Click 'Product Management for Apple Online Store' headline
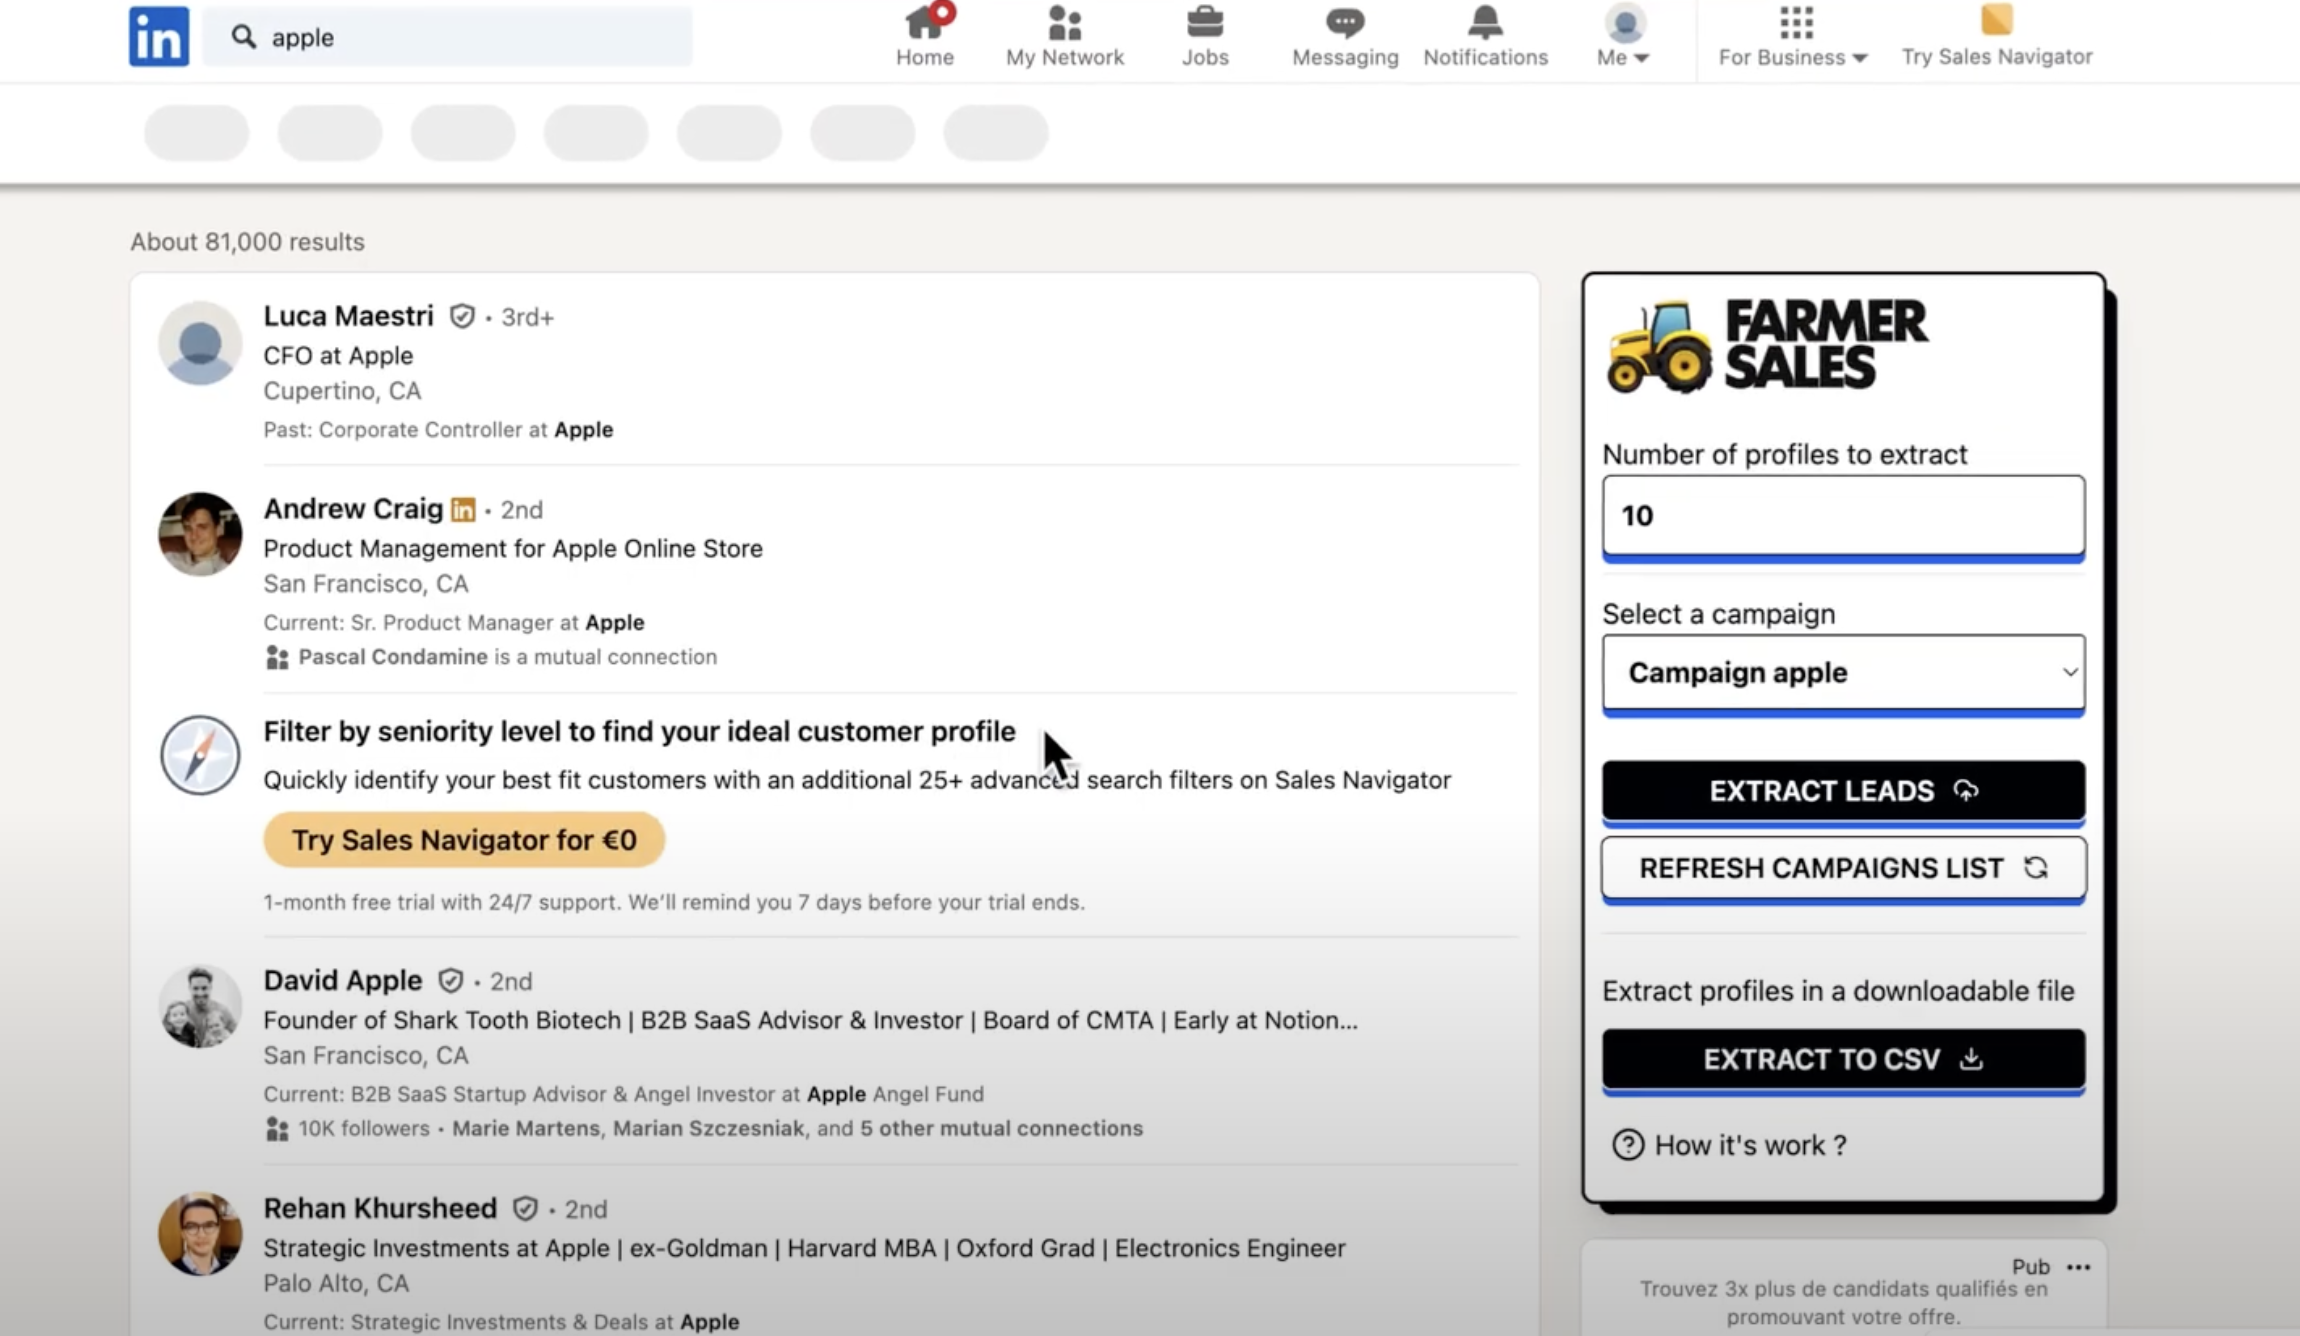Image resolution: width=2300 pixels, height=1336 pixels. 513,549
